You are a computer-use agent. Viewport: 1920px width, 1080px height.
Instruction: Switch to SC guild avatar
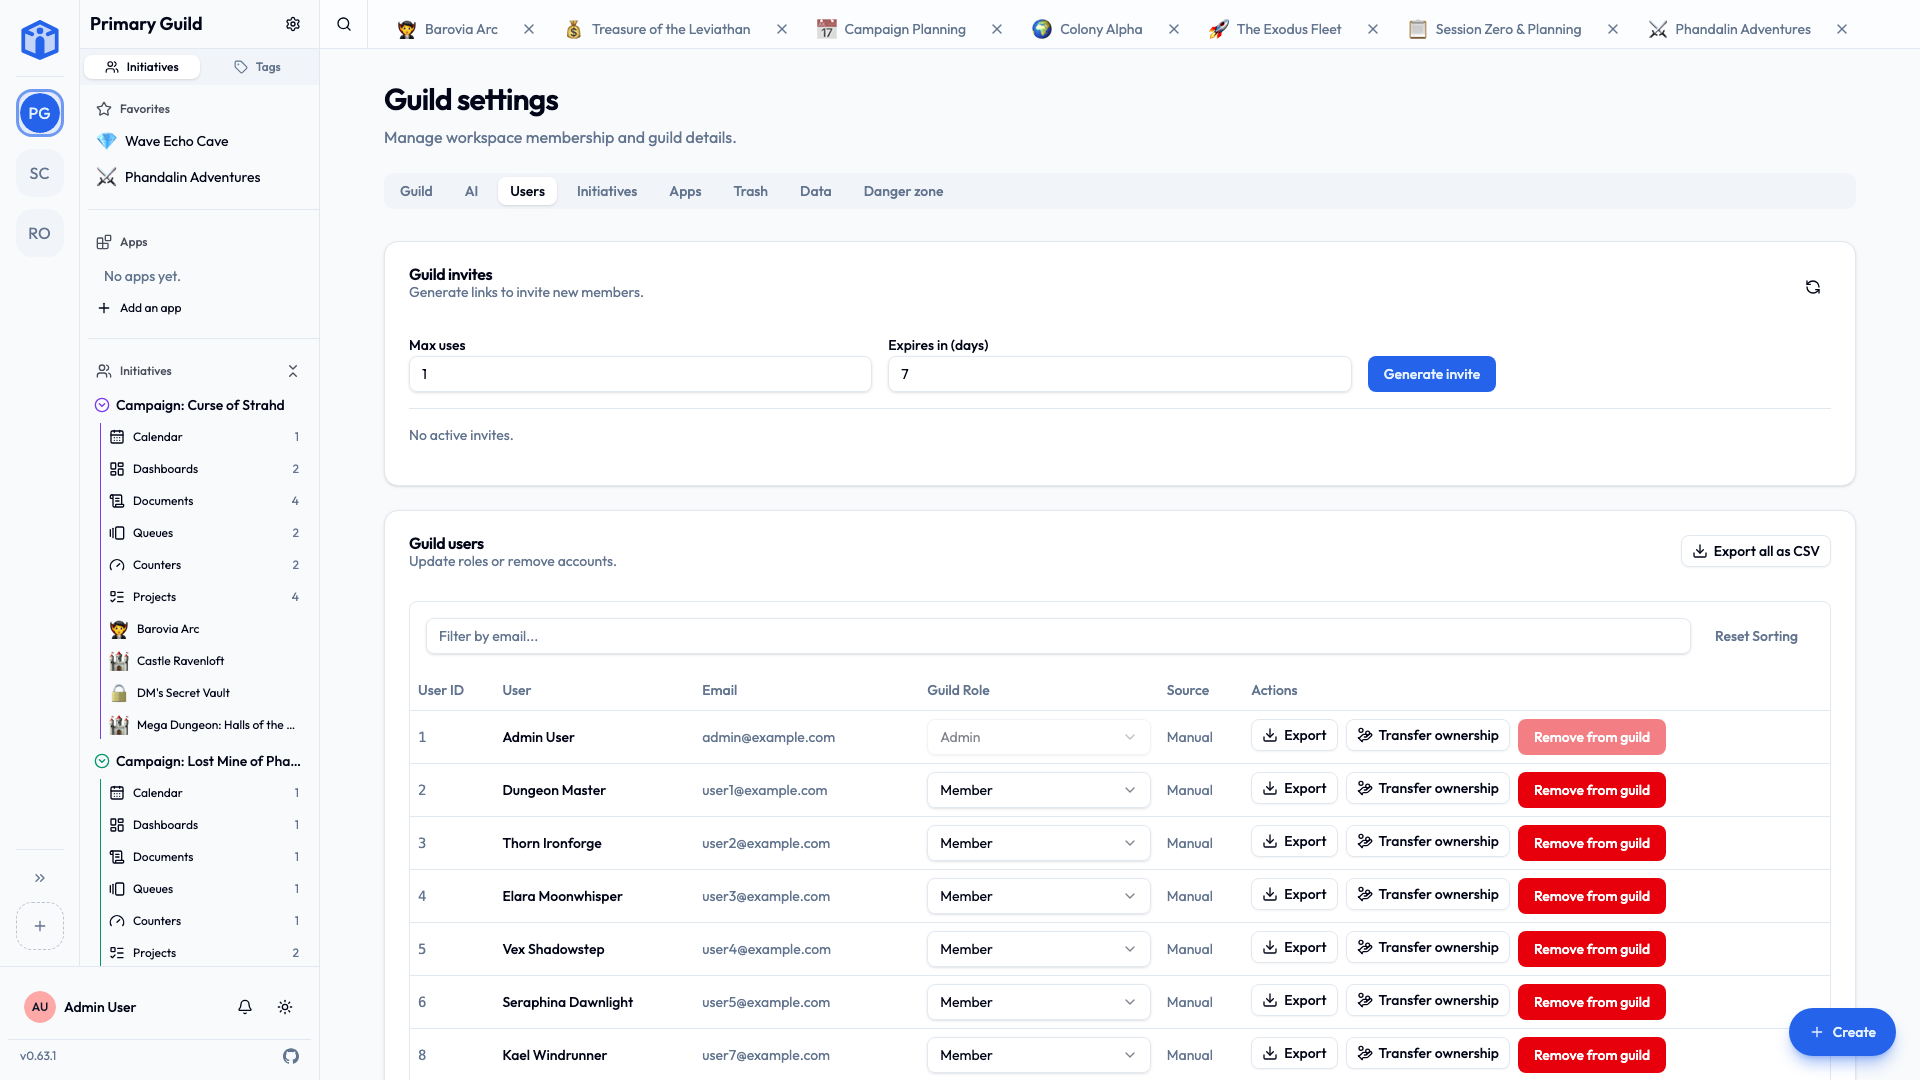pyautogui.click(x=40, y=173)
